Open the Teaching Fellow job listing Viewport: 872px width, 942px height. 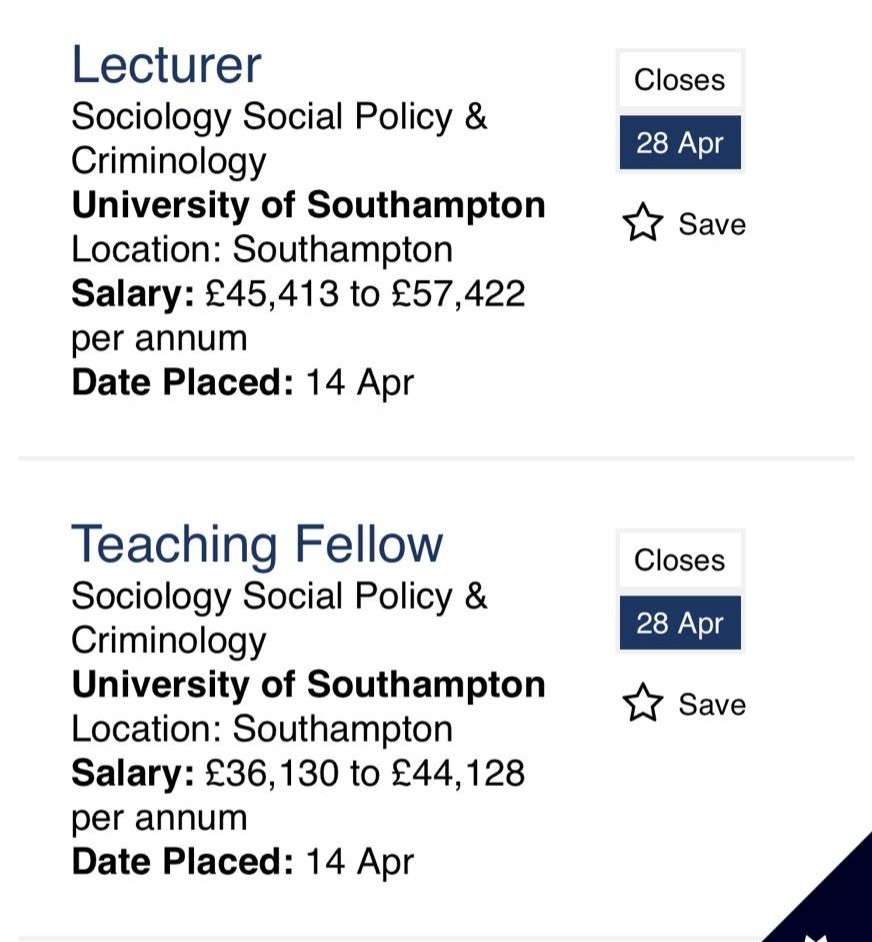coord(256,545)
